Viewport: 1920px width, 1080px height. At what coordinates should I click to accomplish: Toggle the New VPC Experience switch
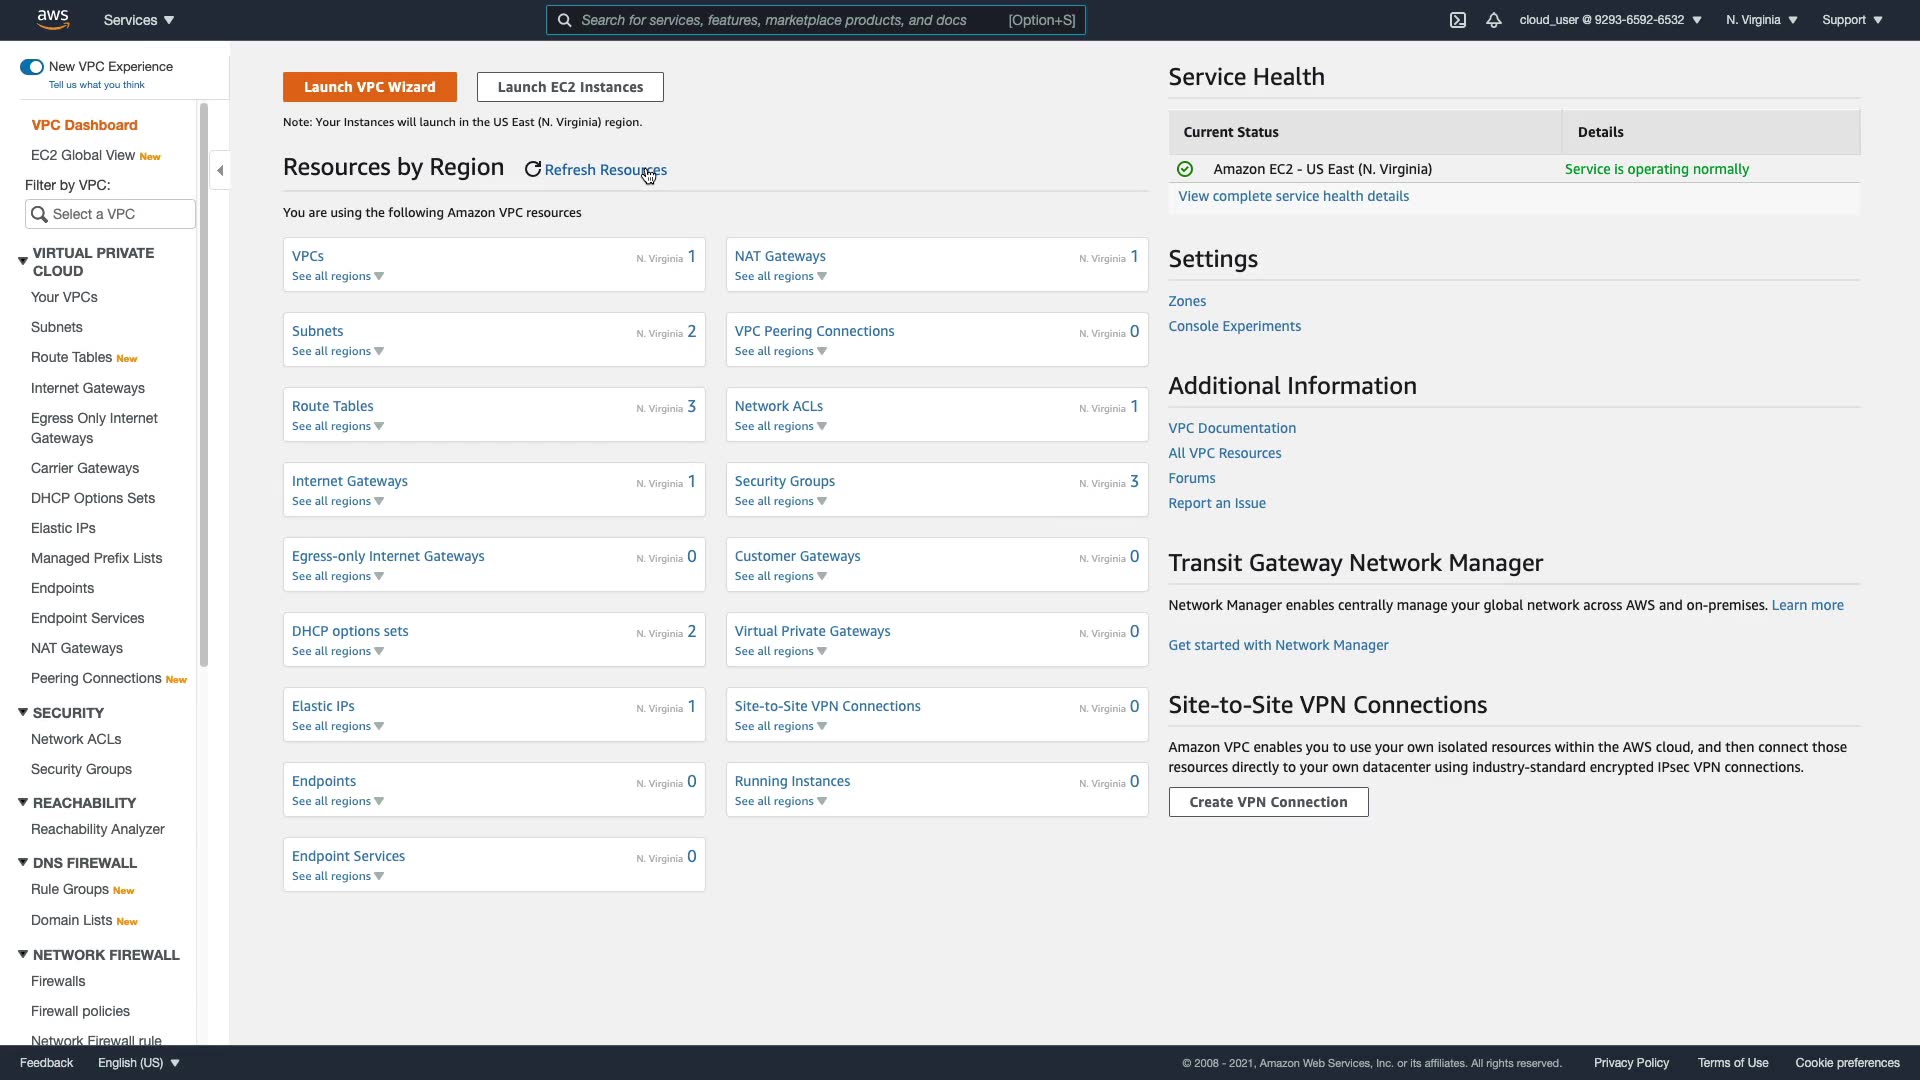point(32,67)
